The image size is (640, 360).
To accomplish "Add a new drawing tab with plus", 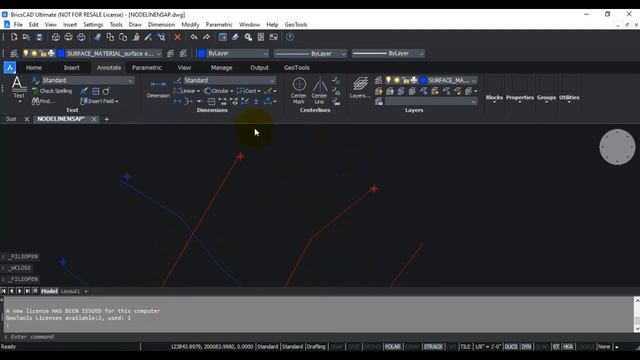I will pos(107,119).
